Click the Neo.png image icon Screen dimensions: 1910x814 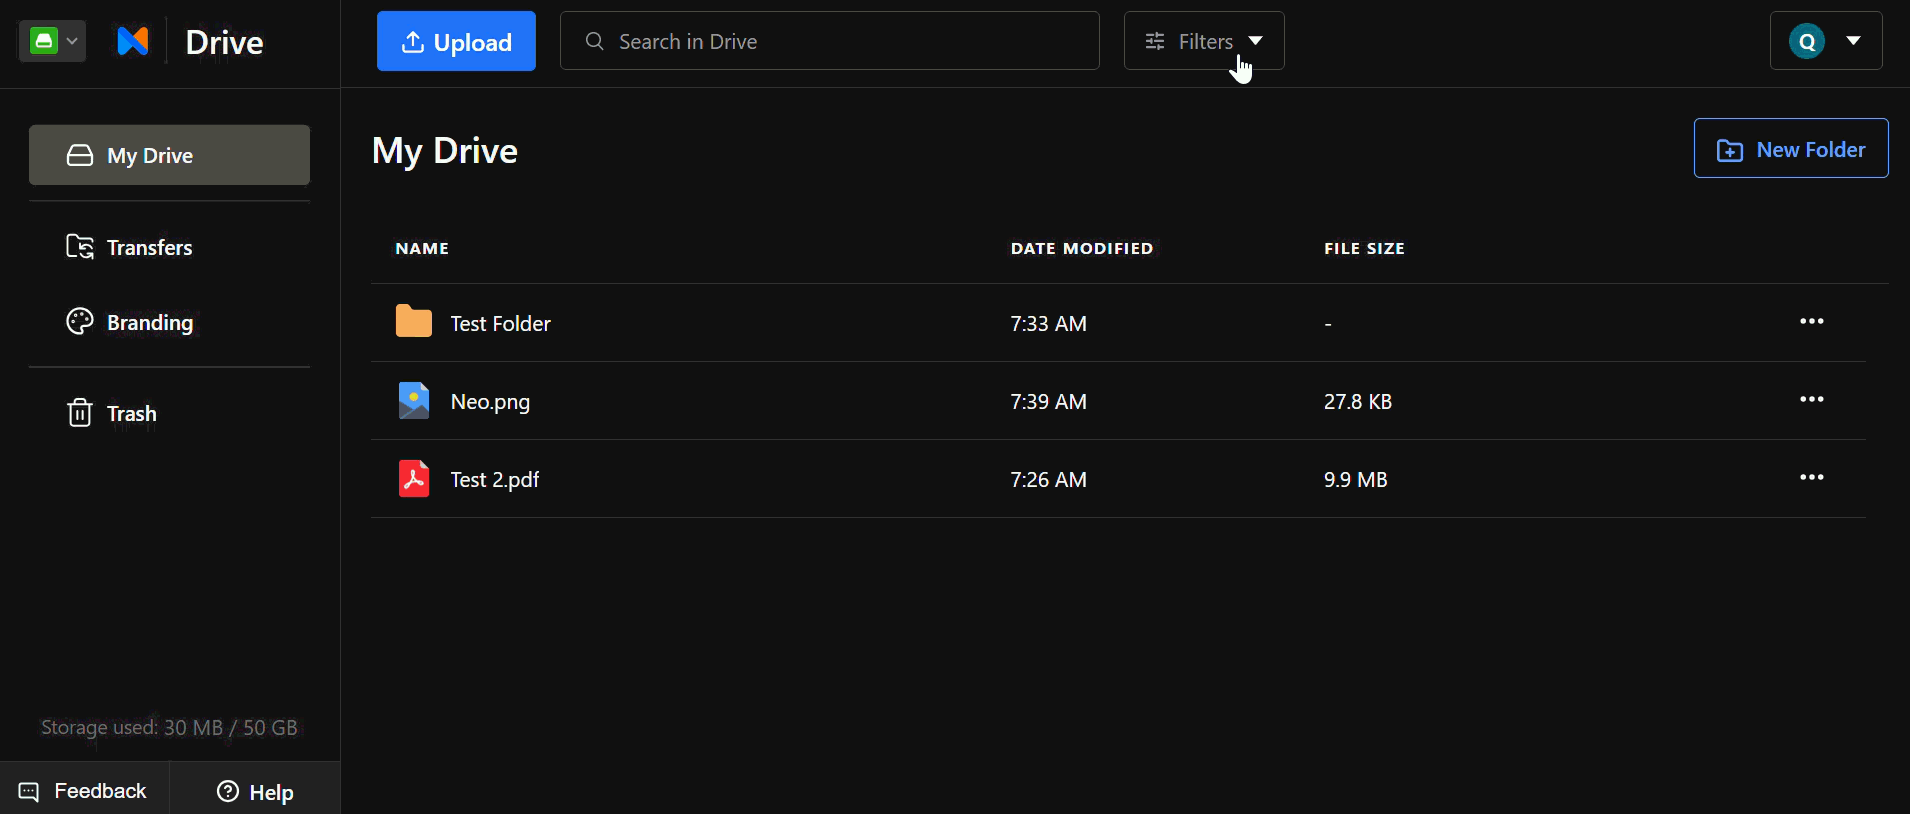(x=413, y=400)
